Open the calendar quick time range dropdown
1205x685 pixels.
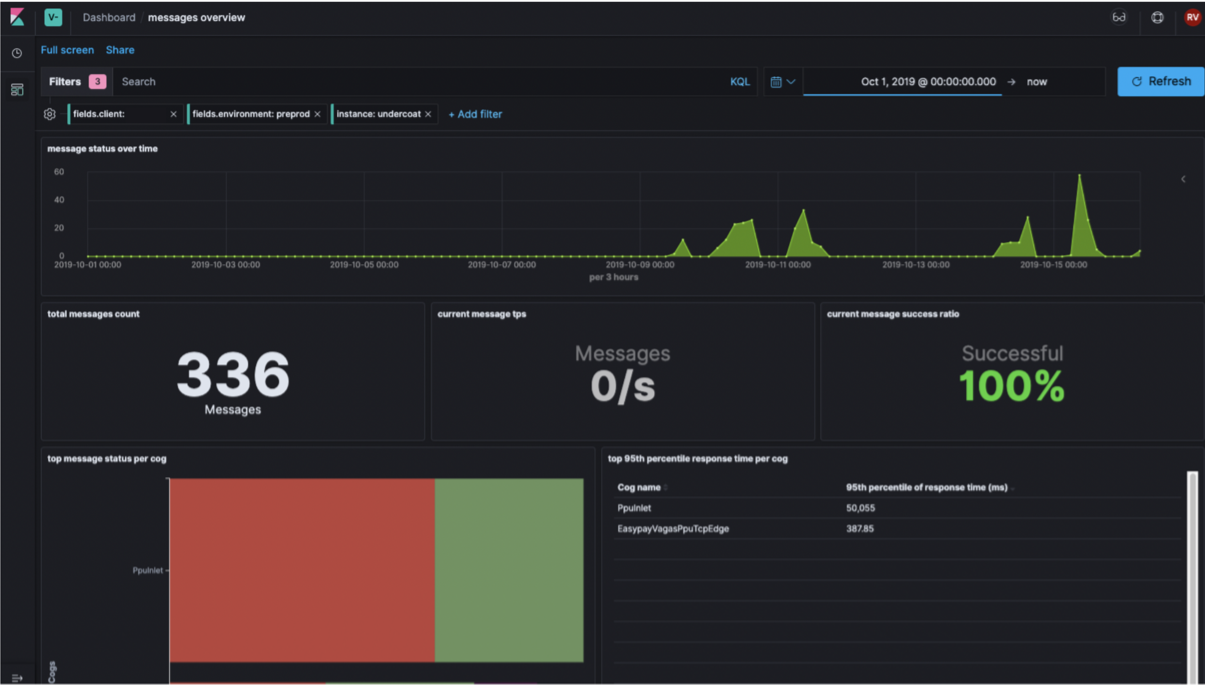coord(783,82)
